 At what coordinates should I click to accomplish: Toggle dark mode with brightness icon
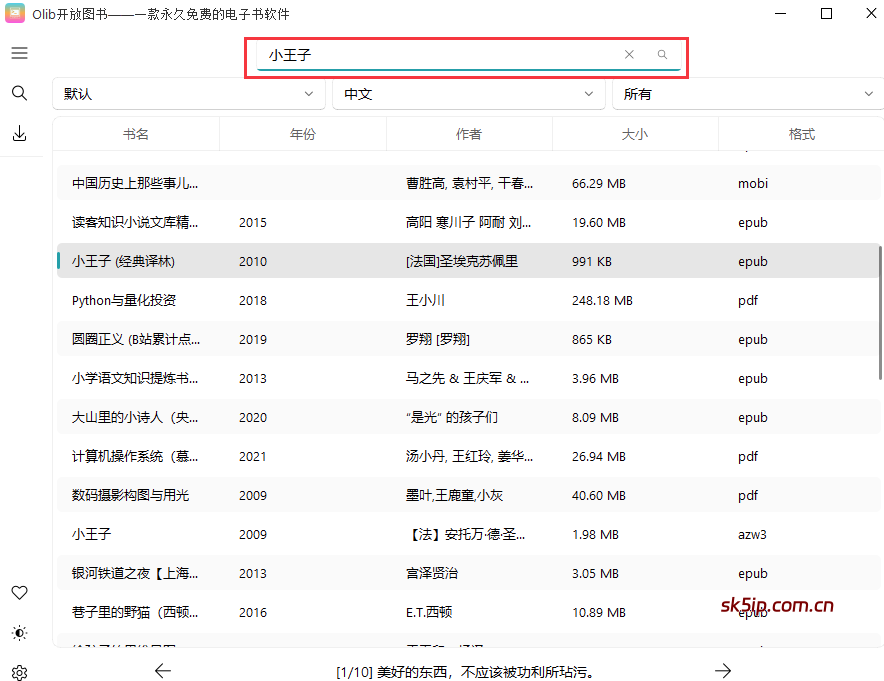click(19, 632)
